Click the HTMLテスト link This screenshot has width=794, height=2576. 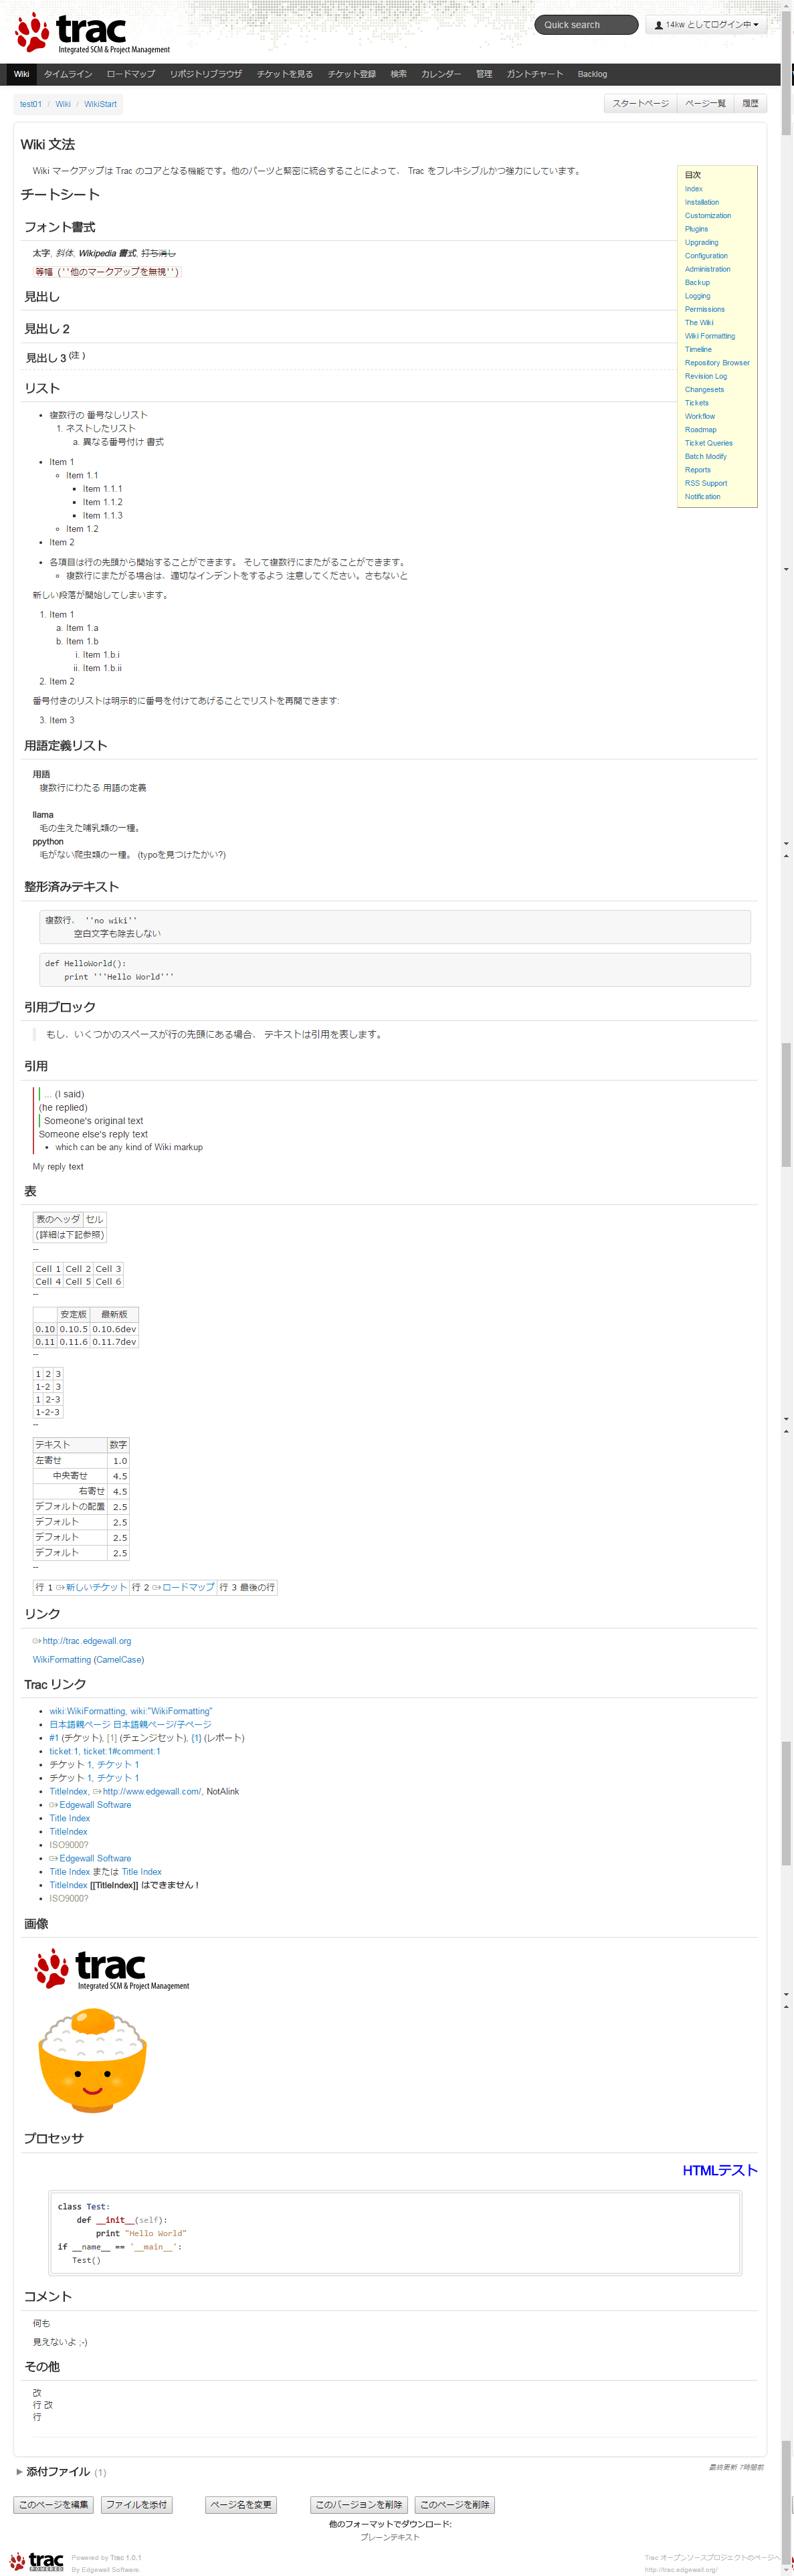tap(719, 2170)
